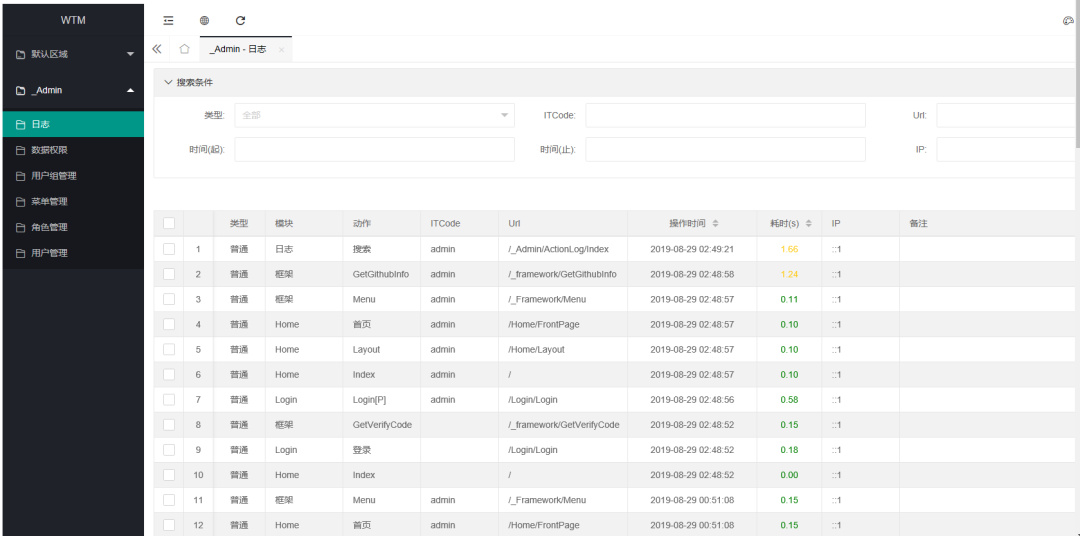The width and height of the screenshot is (1080, 536).
Task: Click the double-left arrow tab scroller
Action: click(157, 49)
